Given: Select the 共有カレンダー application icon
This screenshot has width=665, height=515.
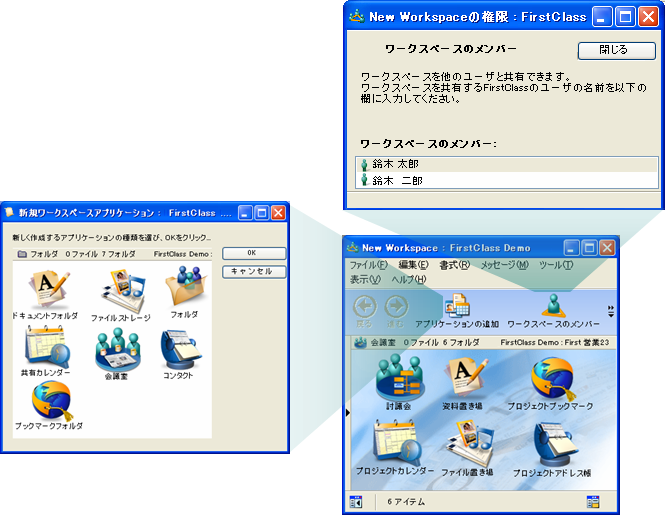Looking at the screenshot, I should 46,347.
